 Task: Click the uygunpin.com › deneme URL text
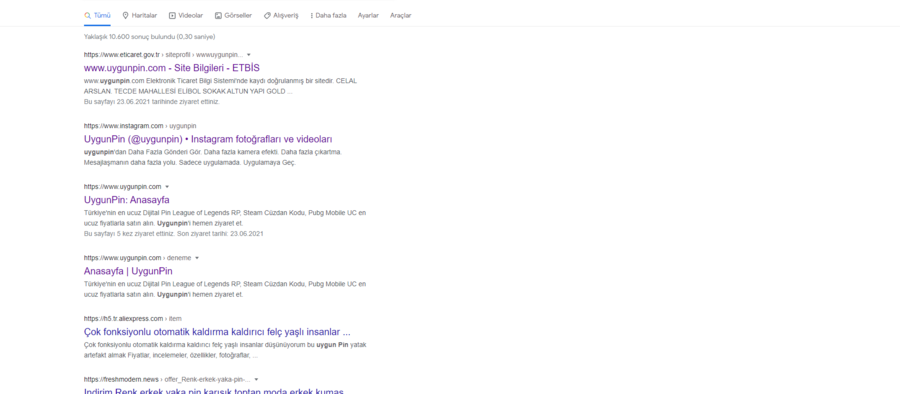[137, 258]
